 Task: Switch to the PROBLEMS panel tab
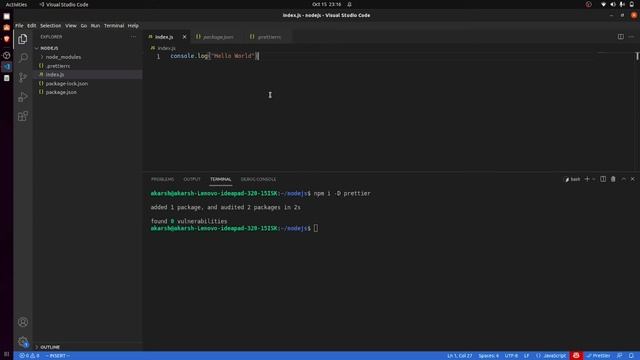click(162, 179)
